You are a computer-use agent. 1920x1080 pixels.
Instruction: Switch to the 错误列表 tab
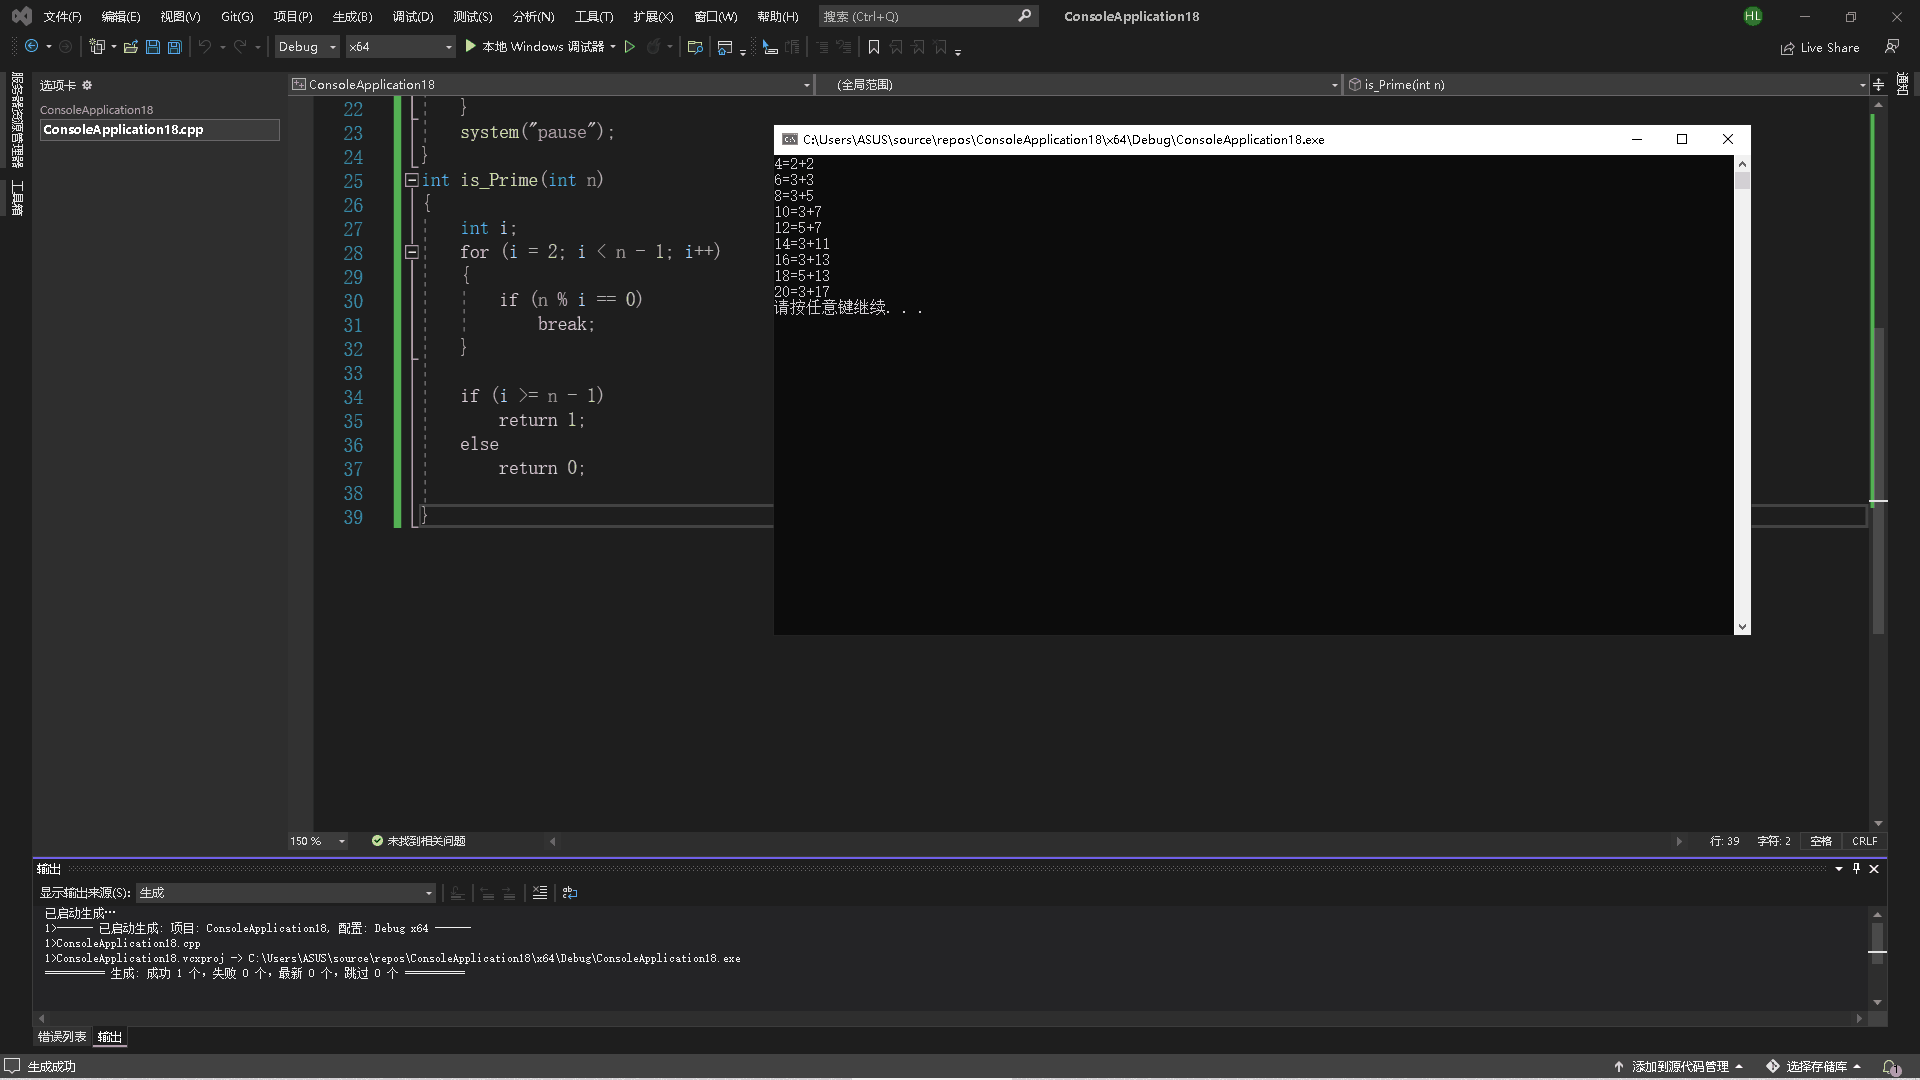[x=62, y=1037]
